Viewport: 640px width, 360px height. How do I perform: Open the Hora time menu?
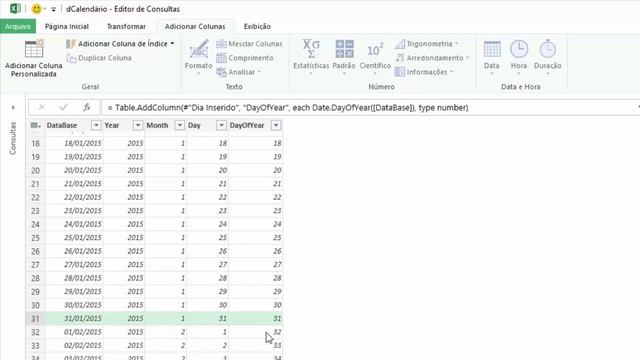pyautogui.click(x=519, y=57)
